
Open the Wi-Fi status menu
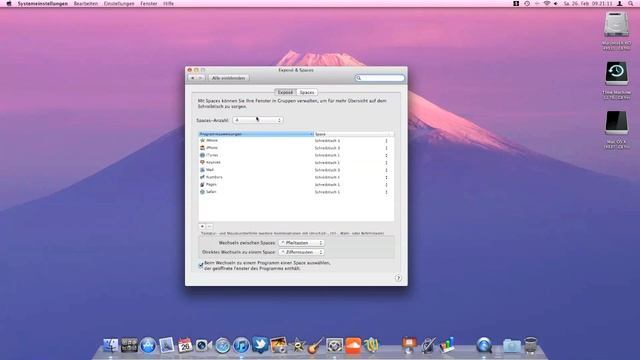547,3
